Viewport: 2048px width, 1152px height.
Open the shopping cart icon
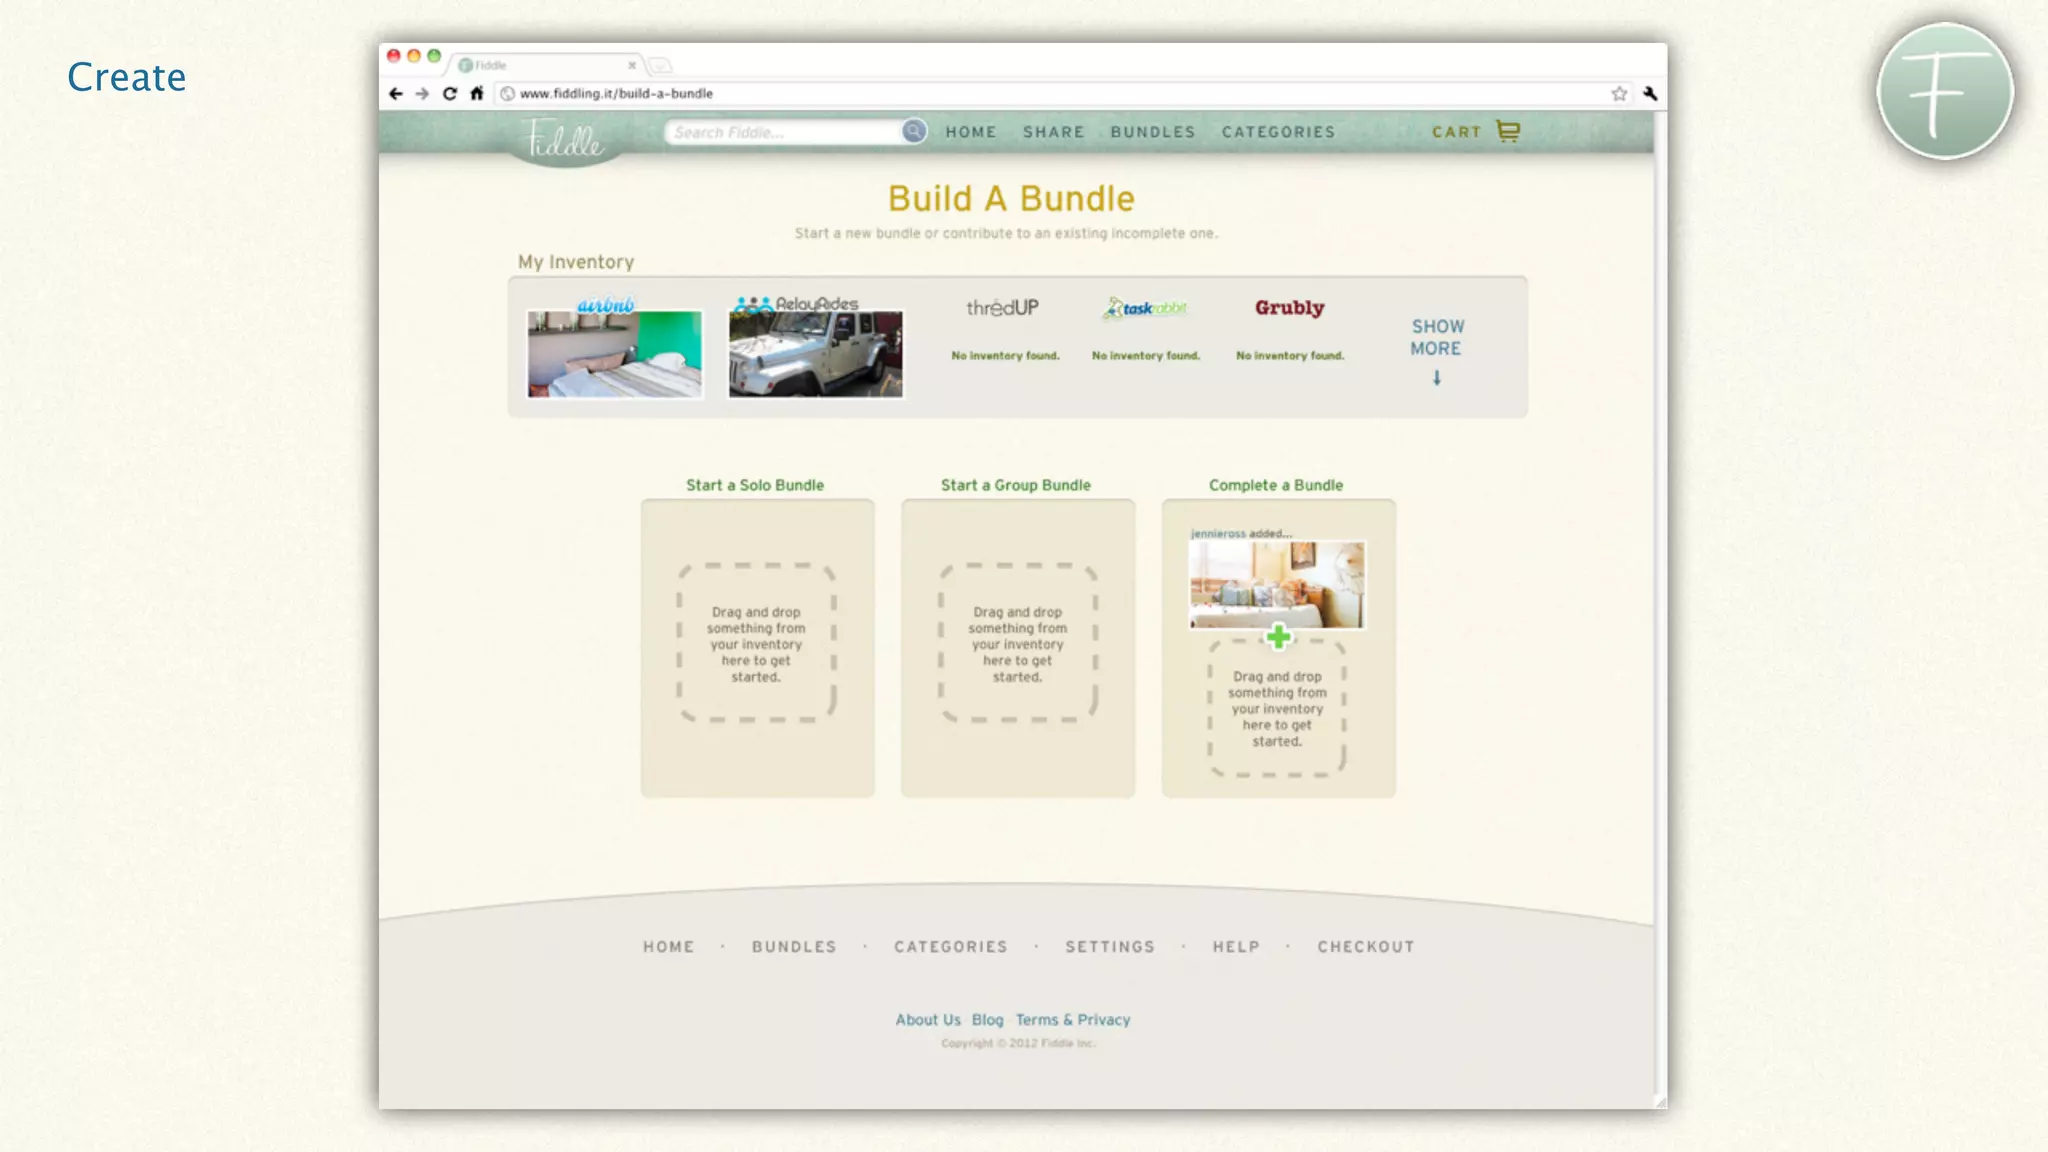click(1508, 131)
